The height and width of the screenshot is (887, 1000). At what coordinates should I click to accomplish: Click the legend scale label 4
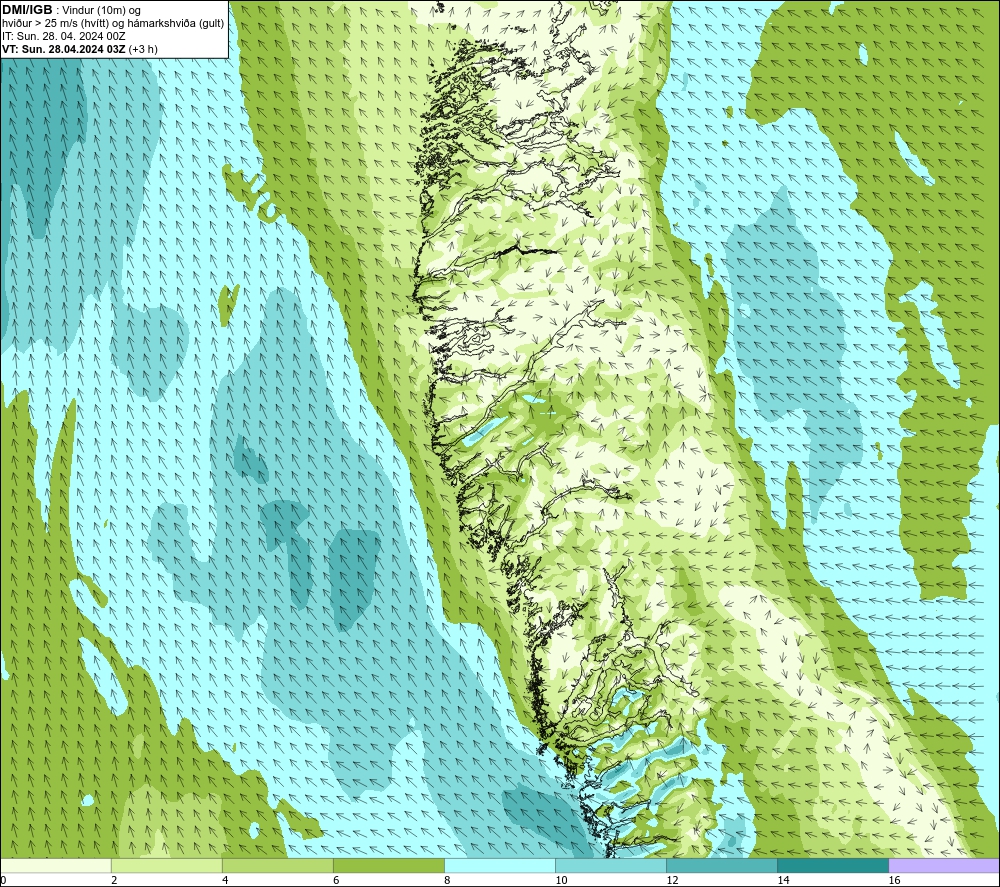click(225, 881)
